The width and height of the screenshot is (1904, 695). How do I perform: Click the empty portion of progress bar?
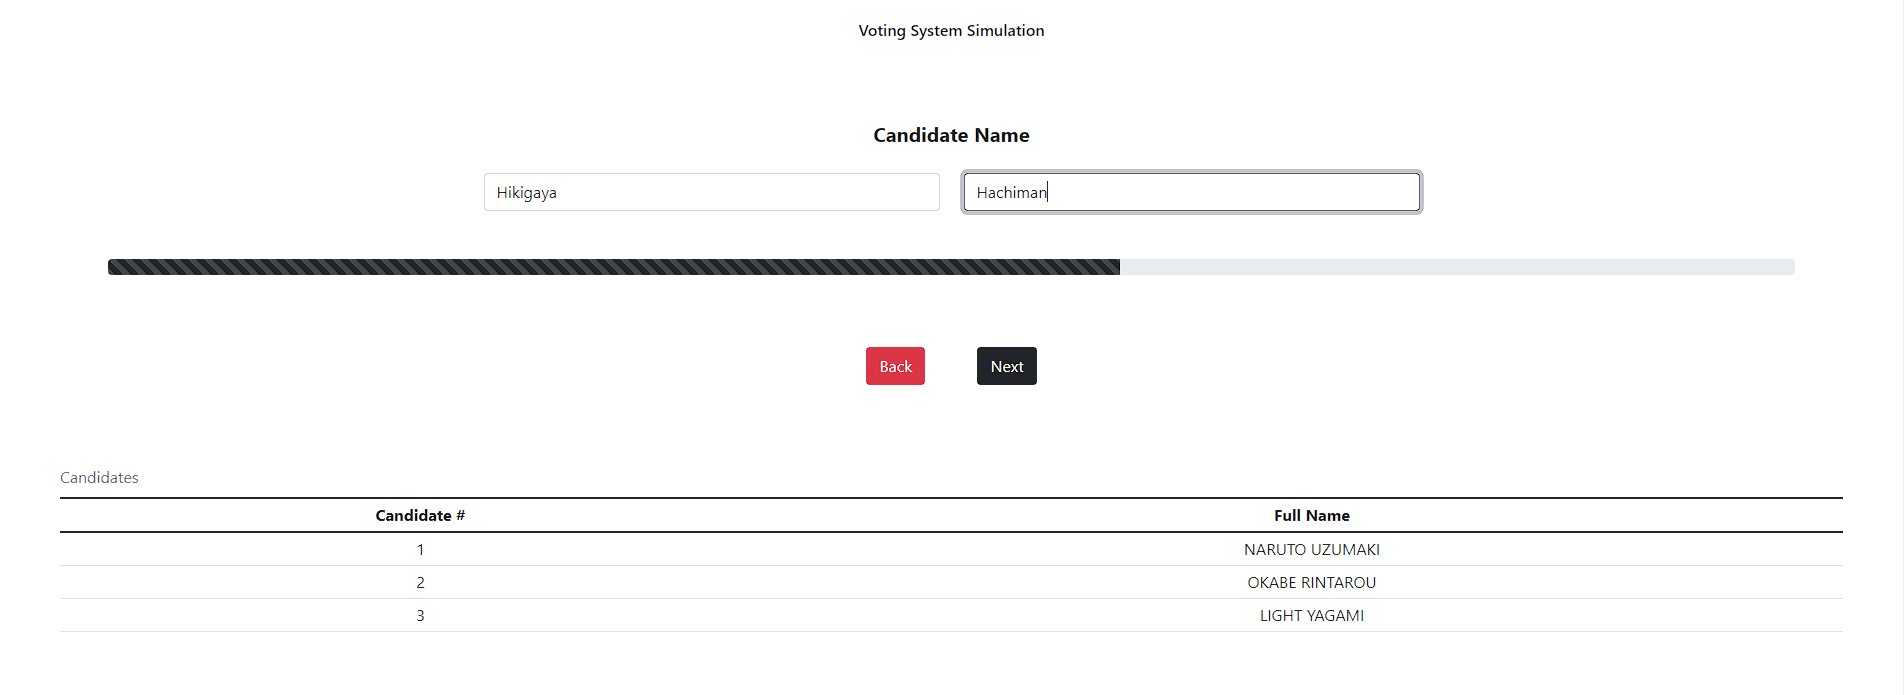(1457, 267)
